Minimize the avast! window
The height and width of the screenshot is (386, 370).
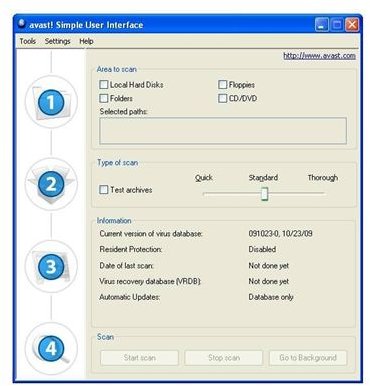click(321, 25)
